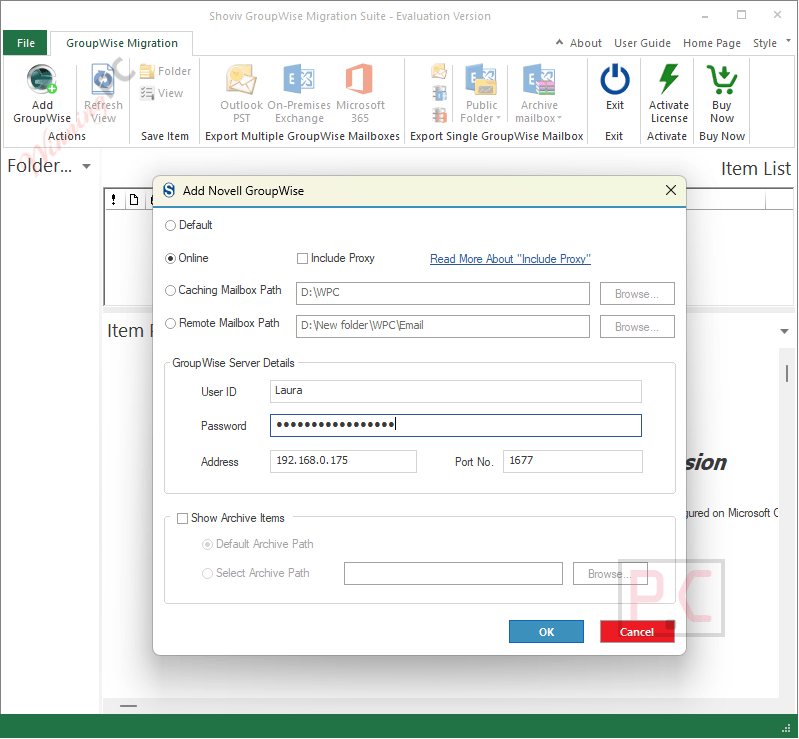Click the Caching Mailbox Path text field
The height and width of the screenshot is (739, 799).
[x=443, y=294]
